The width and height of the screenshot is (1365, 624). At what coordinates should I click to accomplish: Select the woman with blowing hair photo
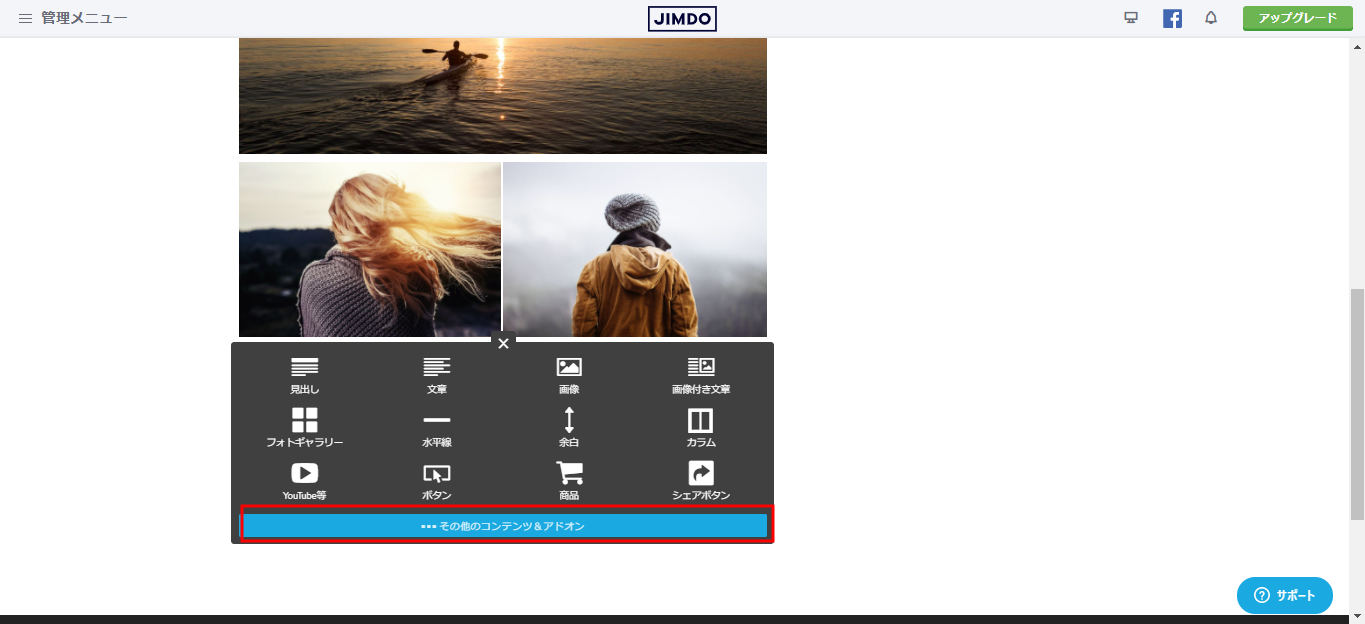[370, 249]
